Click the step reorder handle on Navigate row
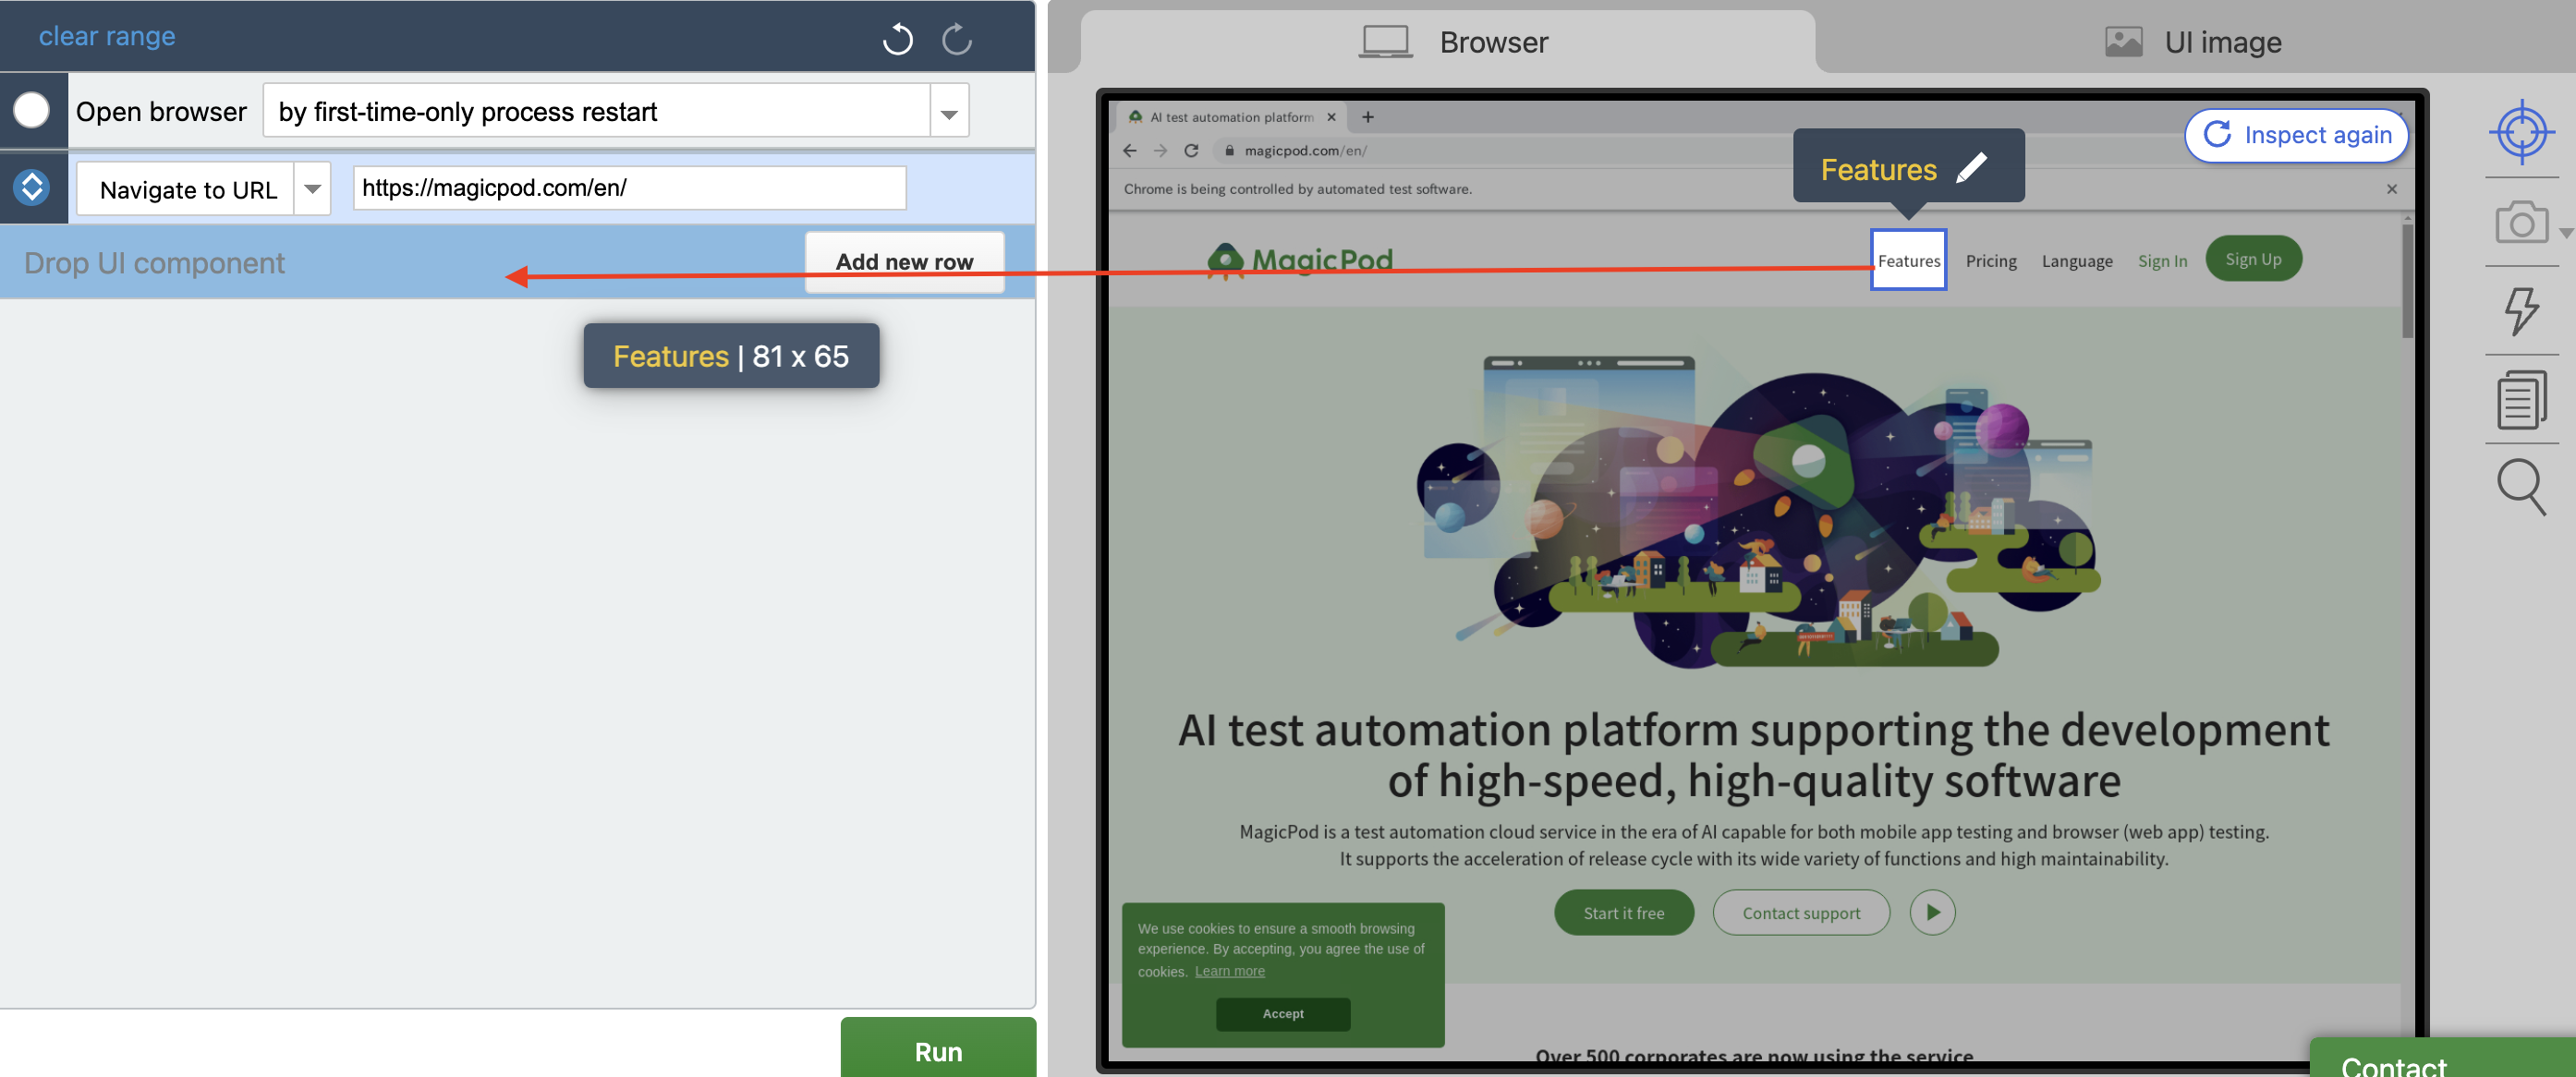Image resolution: width=2576 pixels, height=1077 pixels. [32, 187]
